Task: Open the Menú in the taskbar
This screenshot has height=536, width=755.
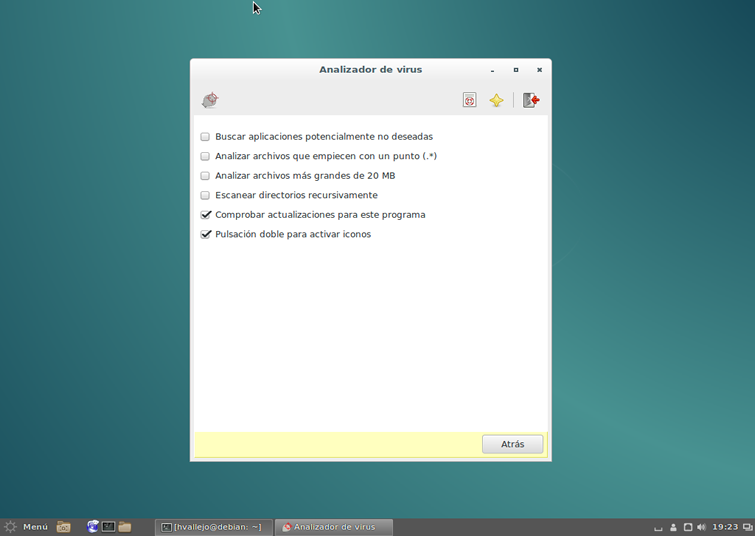Action: [x=26, y=527]
